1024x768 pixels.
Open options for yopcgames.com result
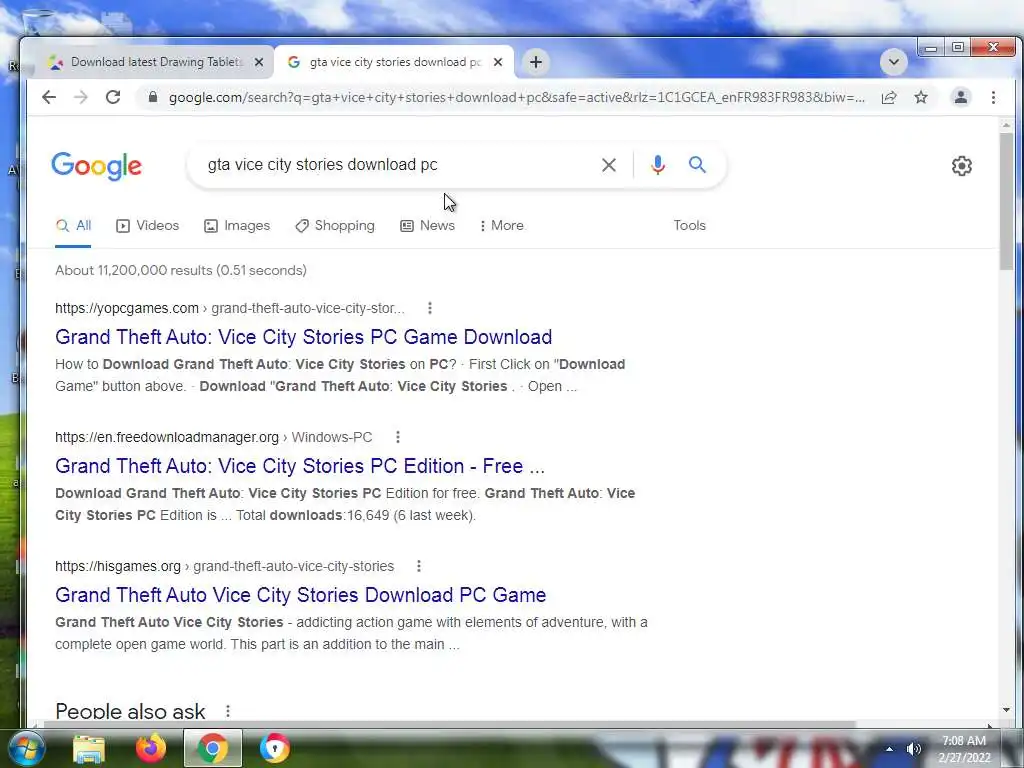pos(429,308)
